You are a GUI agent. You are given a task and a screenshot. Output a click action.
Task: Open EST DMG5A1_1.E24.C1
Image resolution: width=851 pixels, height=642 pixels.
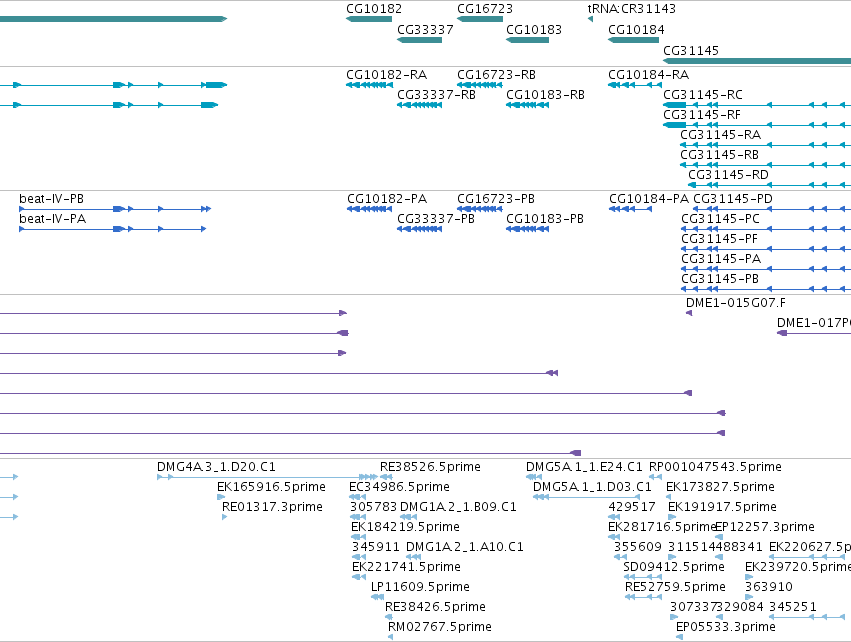[x=584, y=467]
